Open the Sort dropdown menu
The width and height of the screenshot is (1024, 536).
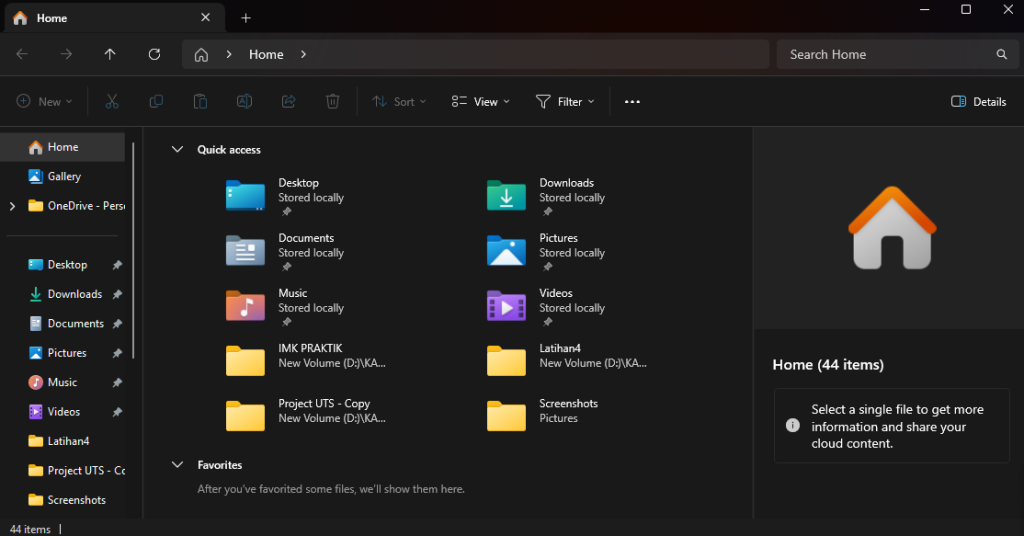tap(399, 102)
